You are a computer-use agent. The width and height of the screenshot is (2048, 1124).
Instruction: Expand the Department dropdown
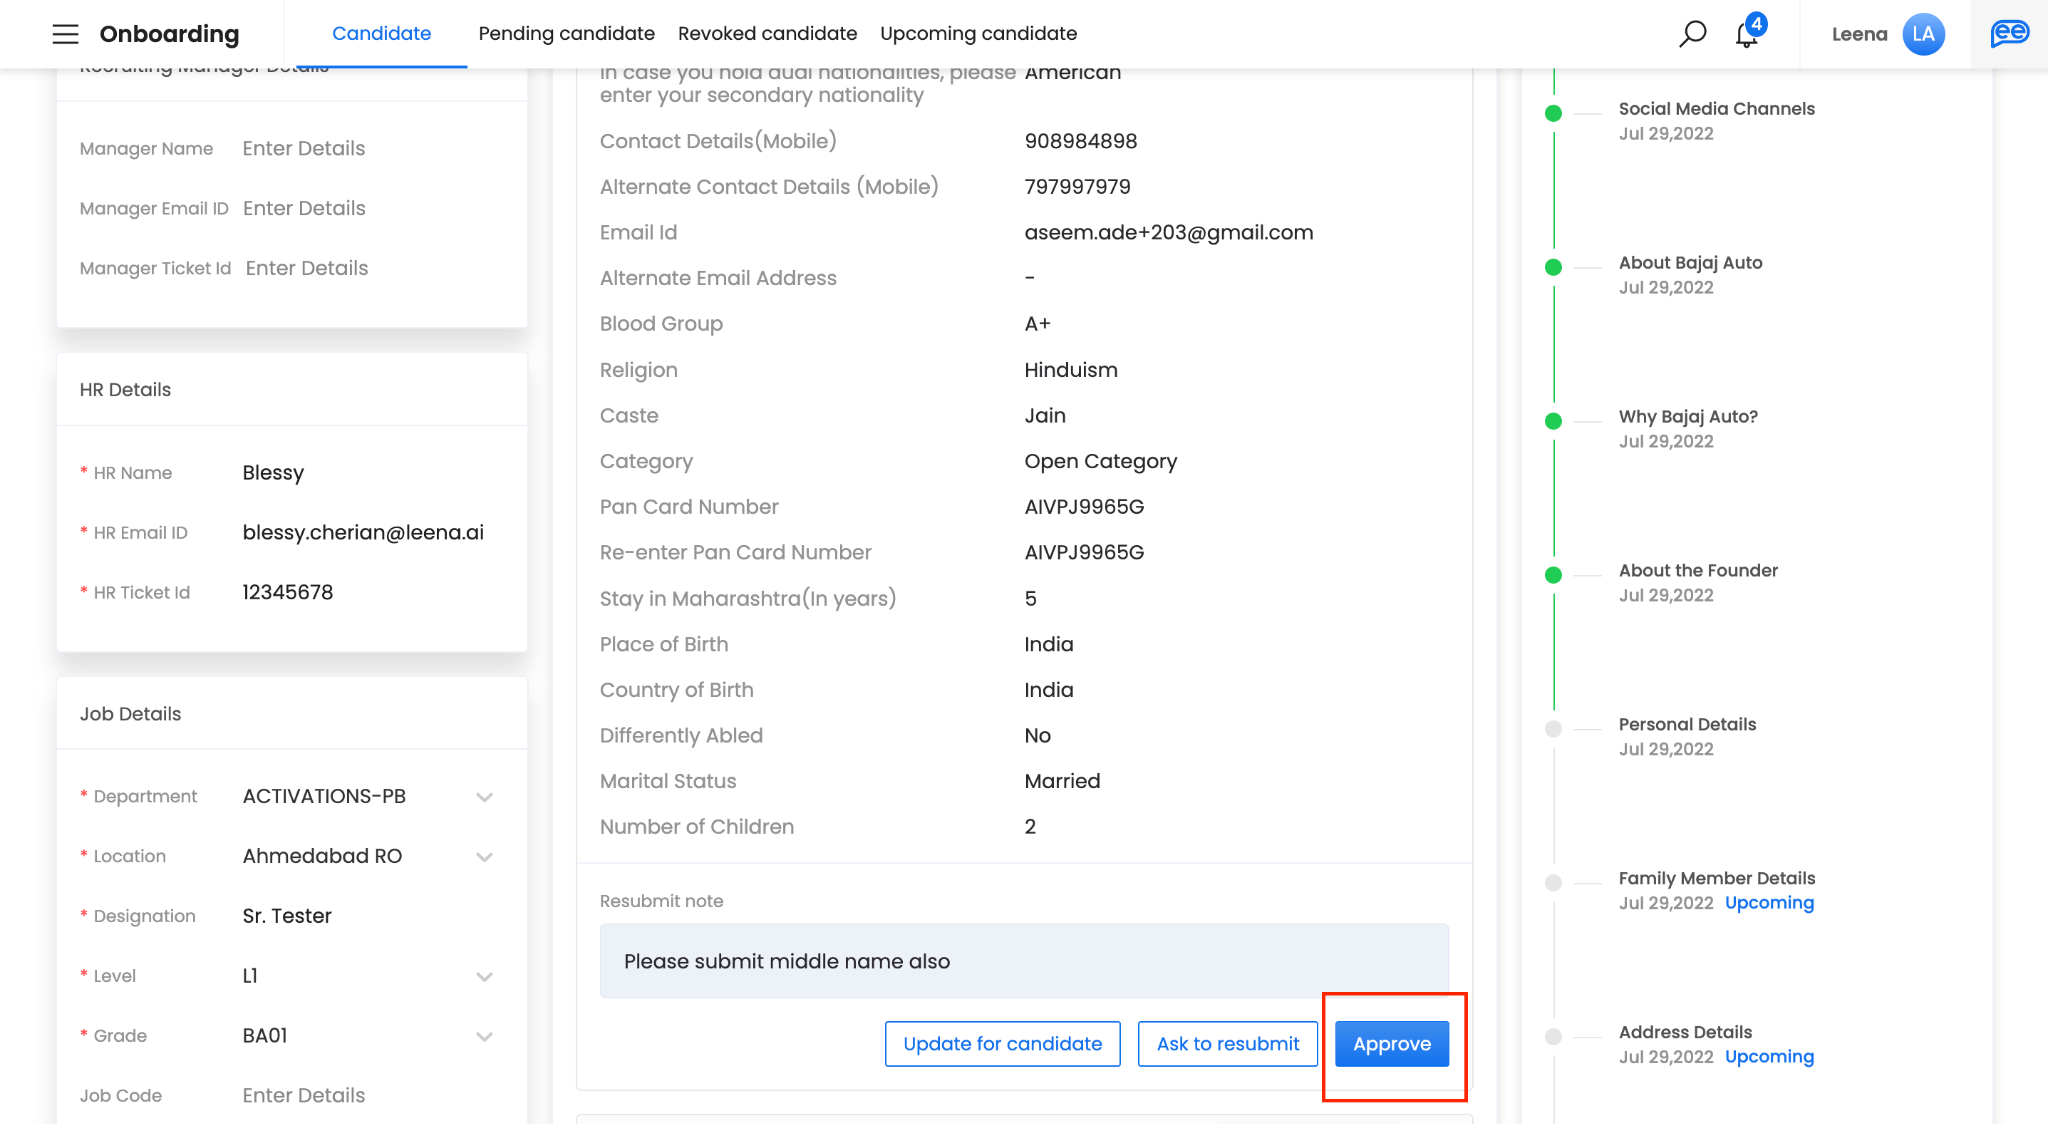pos(484,797)
